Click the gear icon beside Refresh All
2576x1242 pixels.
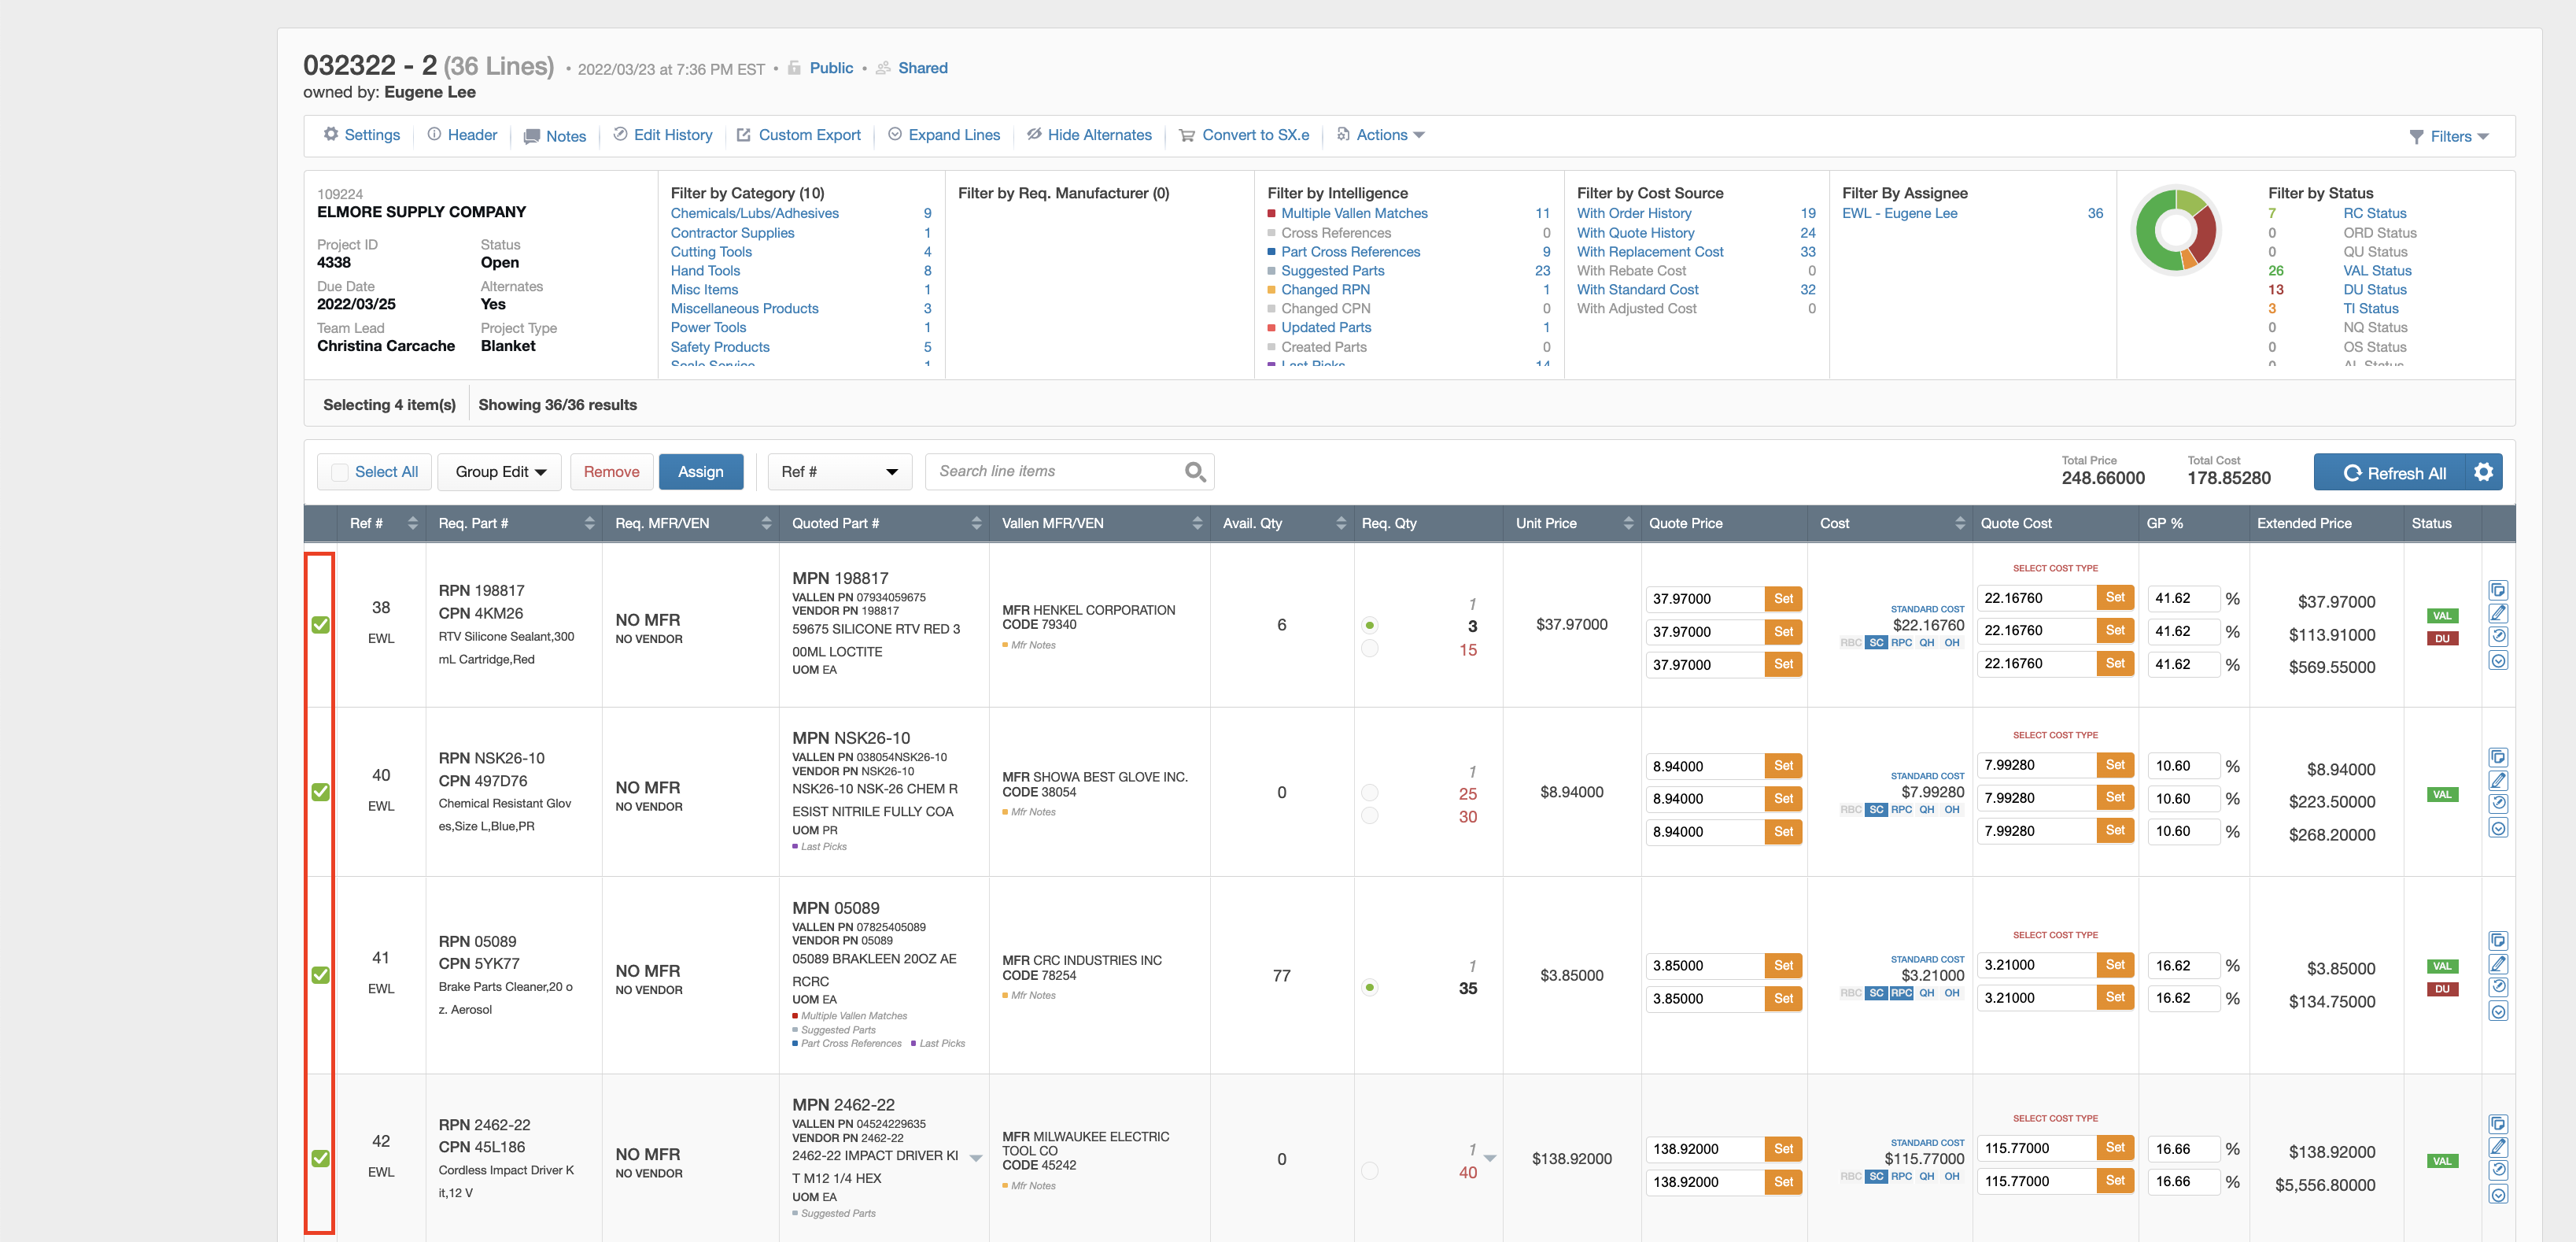pos(2484,472)
